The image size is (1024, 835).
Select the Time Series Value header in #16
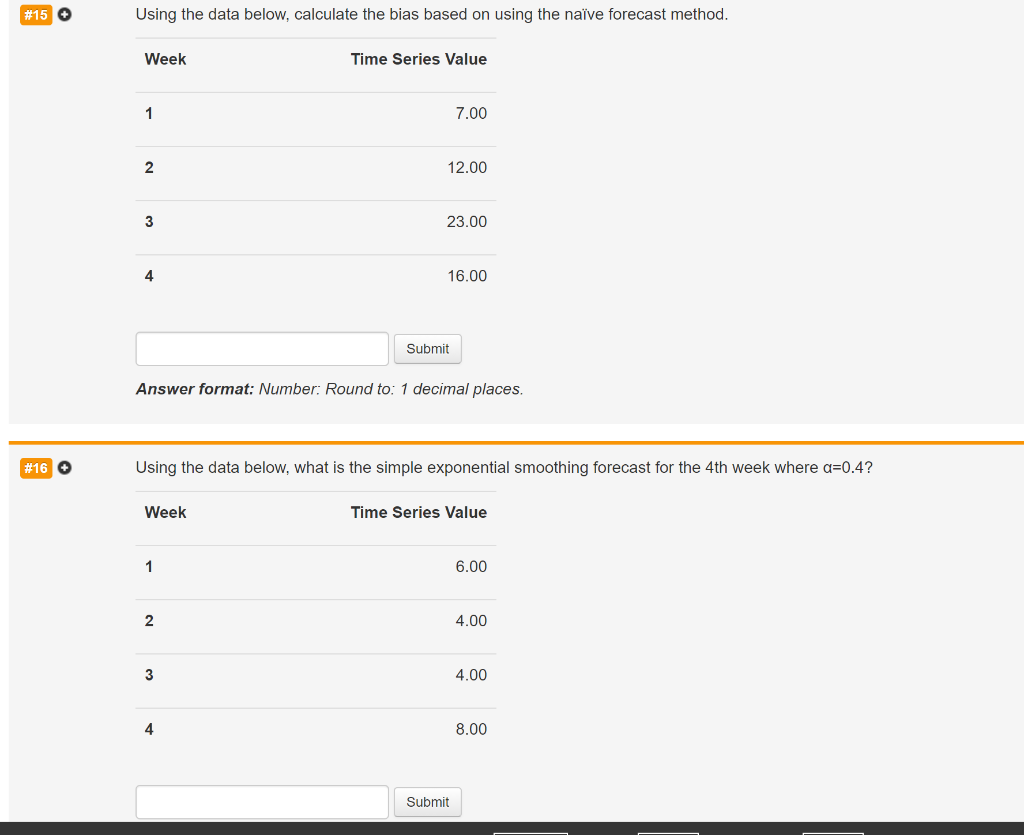419,512
